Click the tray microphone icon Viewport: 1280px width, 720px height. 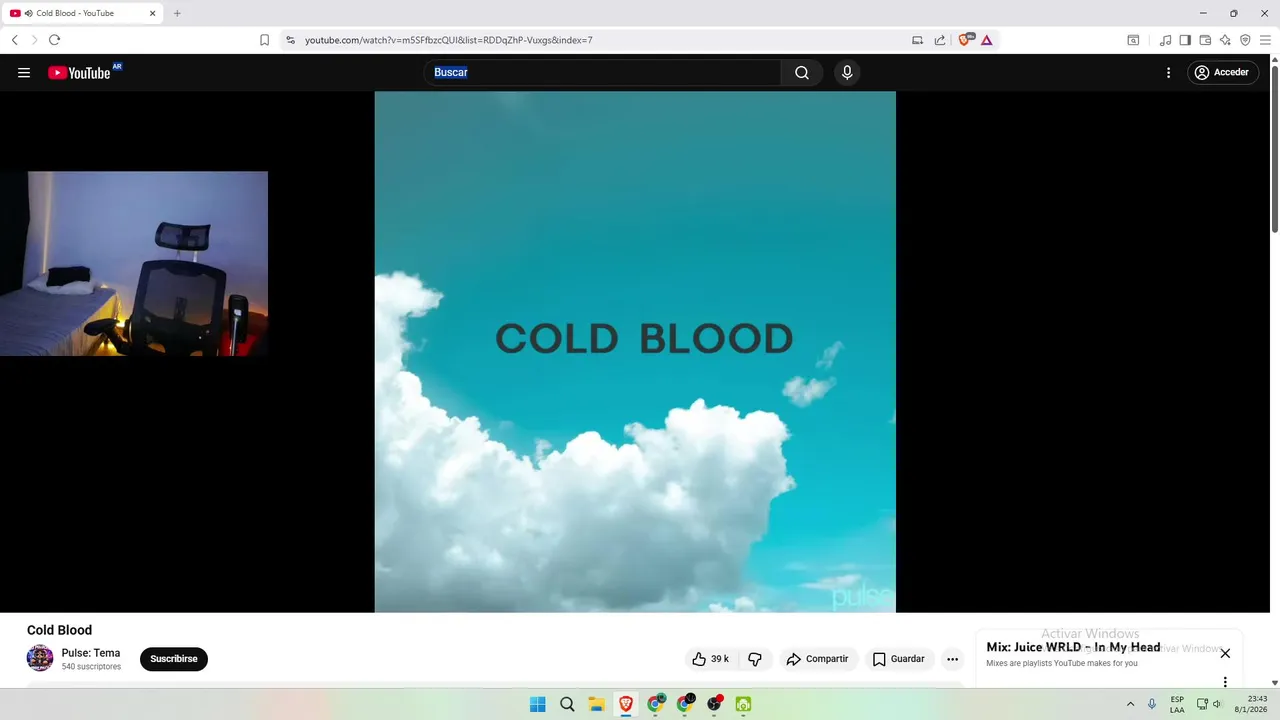[1152, 704]
